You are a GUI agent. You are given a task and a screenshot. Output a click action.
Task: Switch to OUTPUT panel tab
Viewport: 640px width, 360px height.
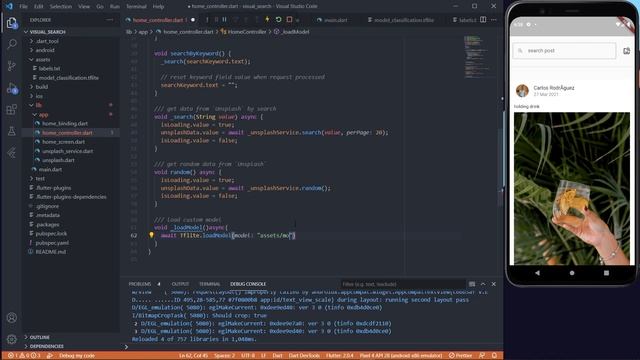(180, 284)
